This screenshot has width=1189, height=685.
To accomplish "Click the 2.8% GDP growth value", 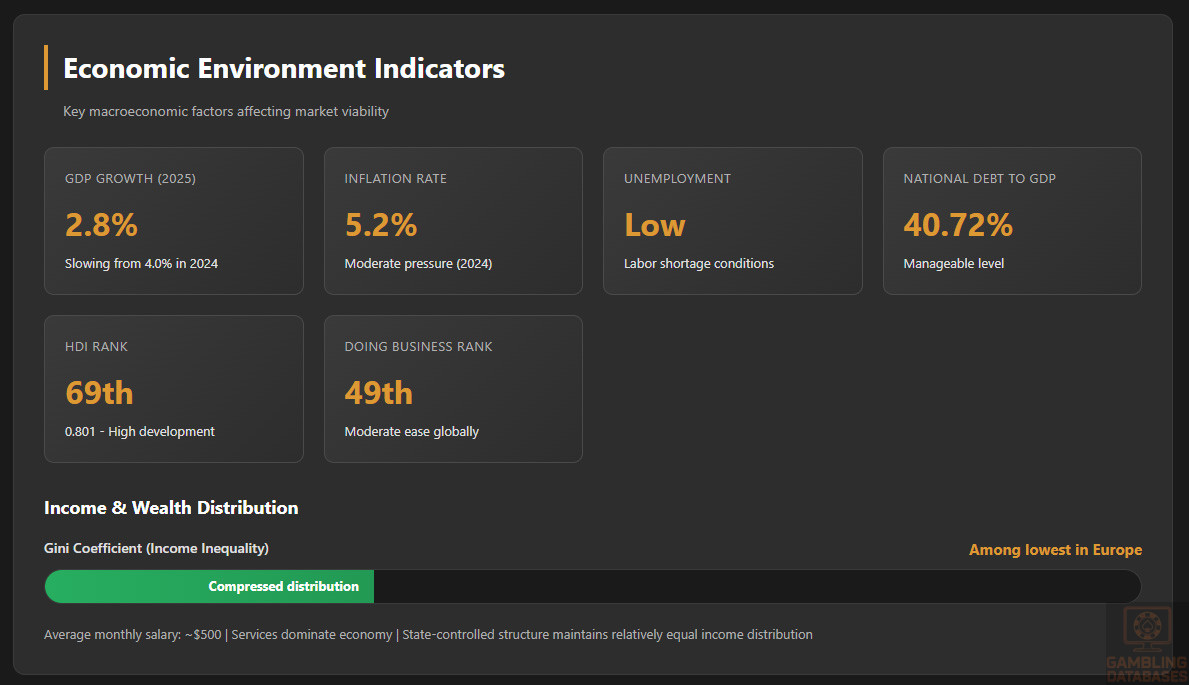I will click(101, 225).
